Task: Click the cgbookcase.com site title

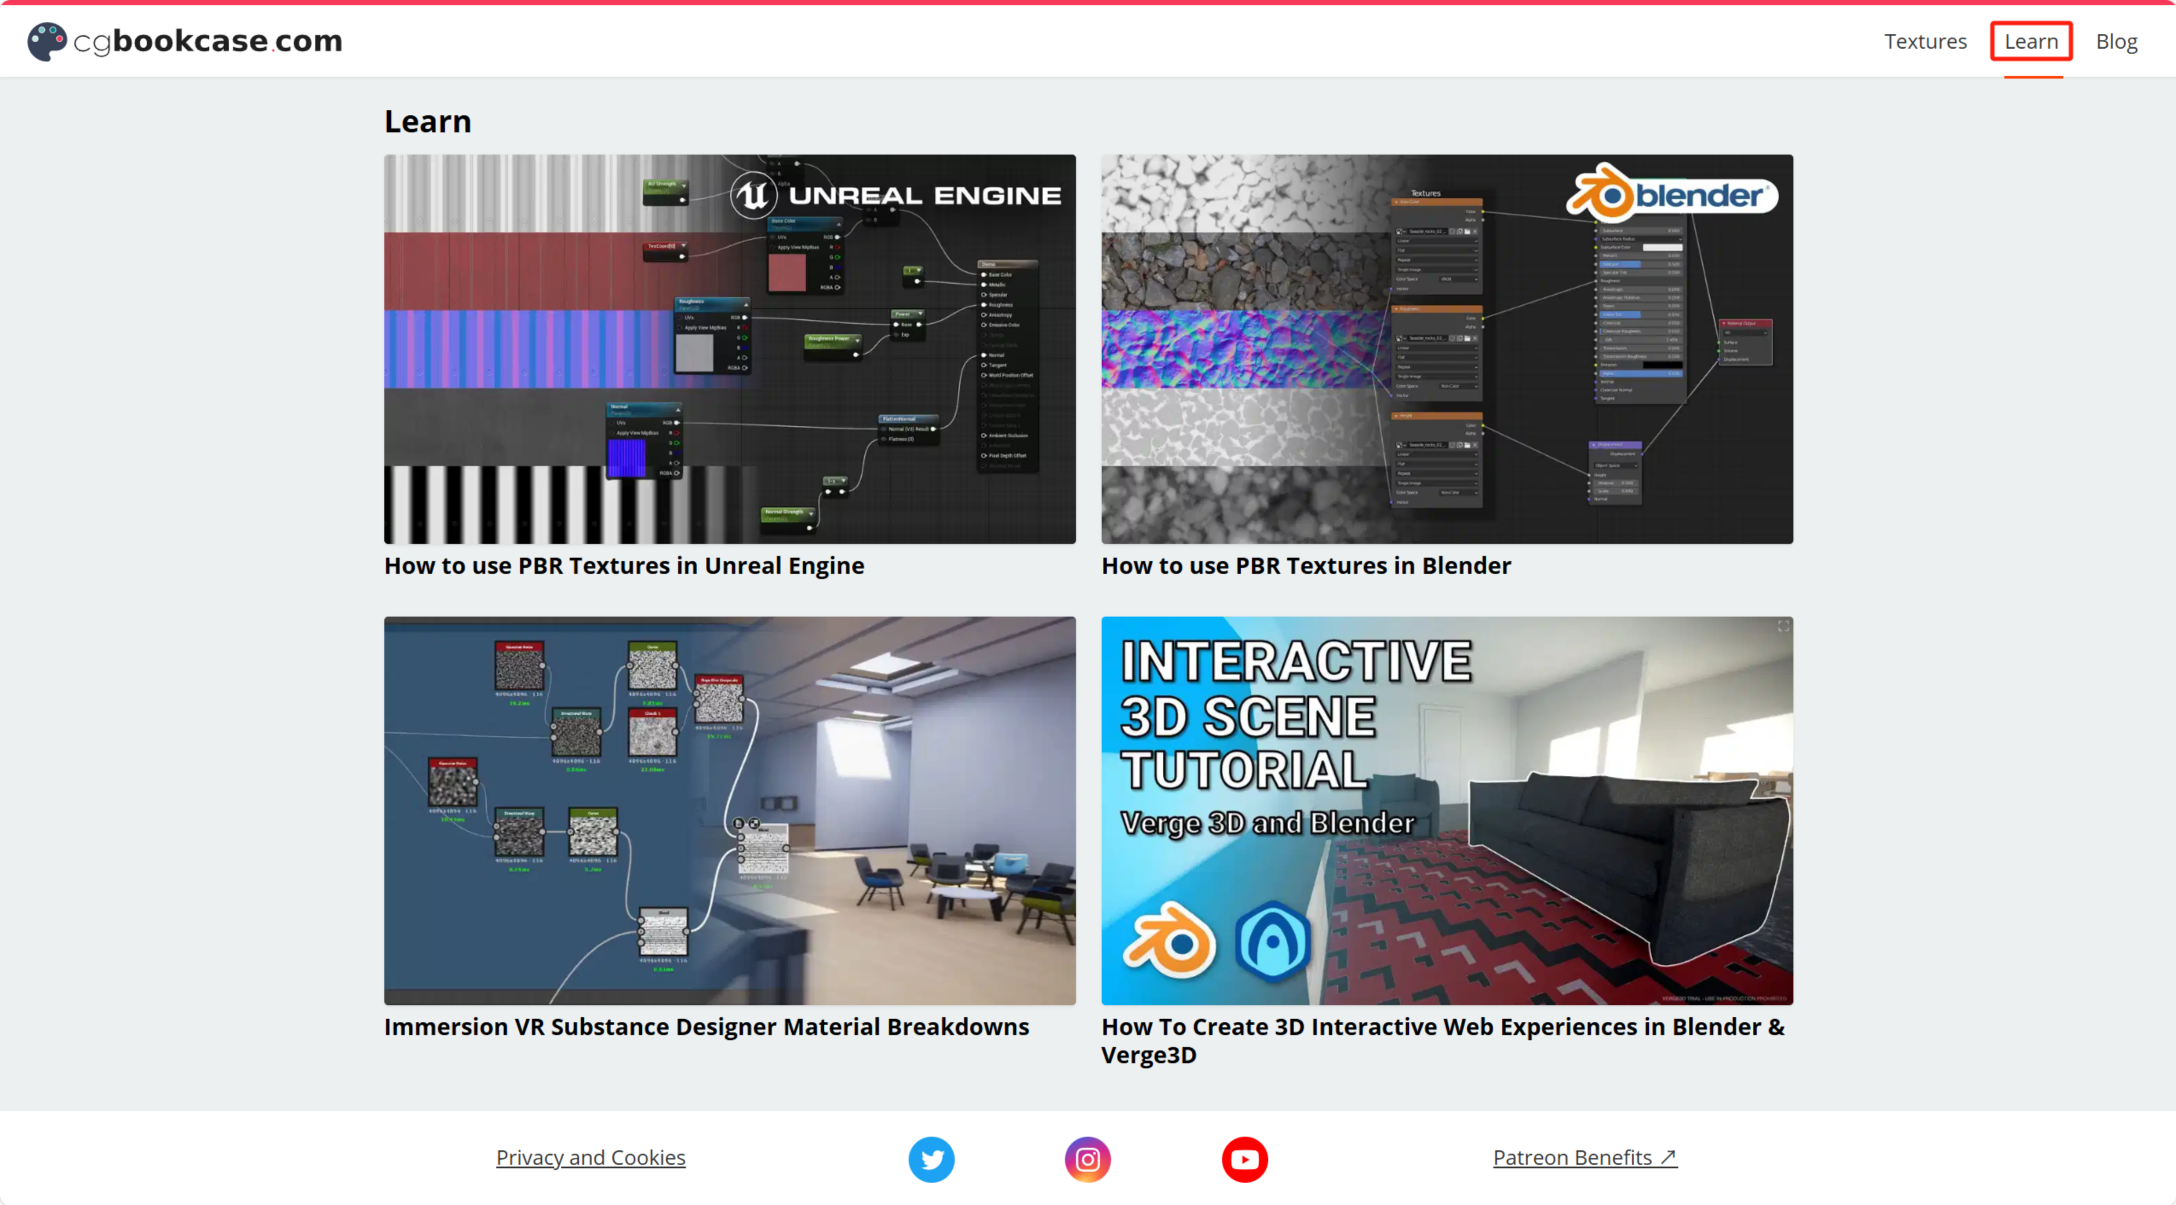Action: [208, 41]
